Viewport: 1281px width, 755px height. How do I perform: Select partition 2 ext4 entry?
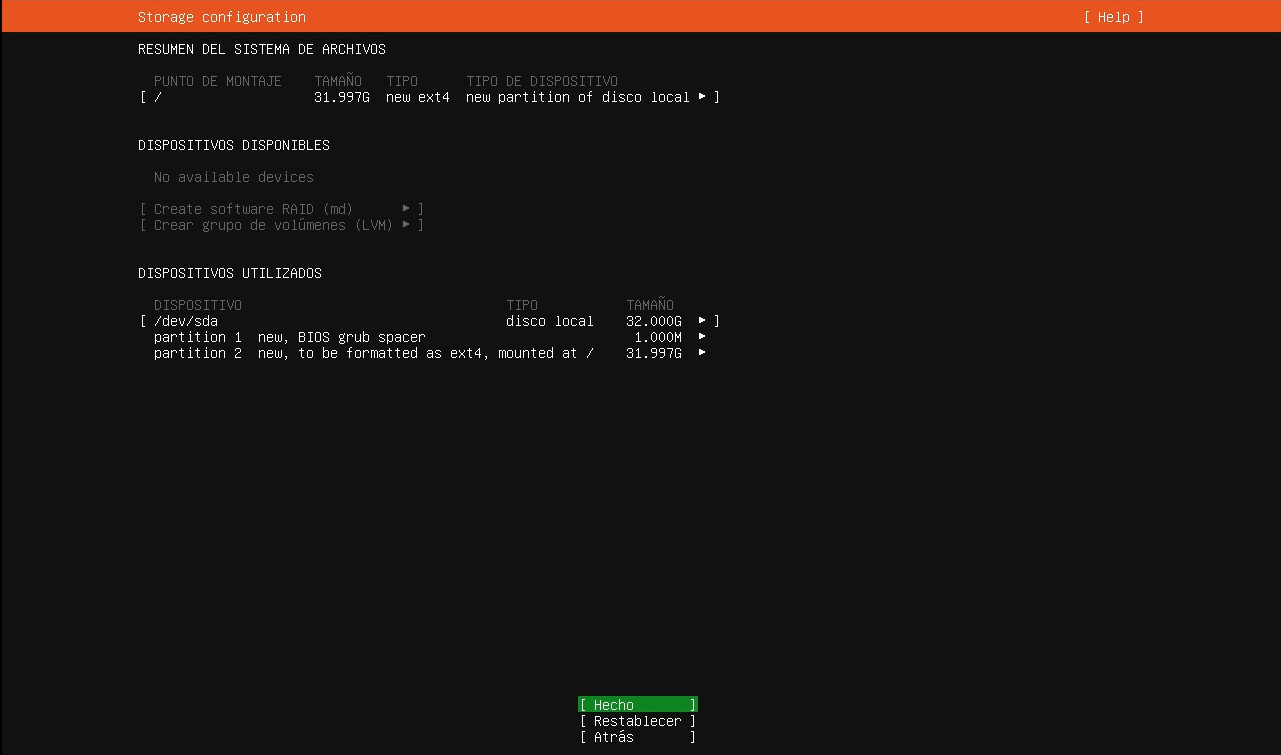[374, 353]
